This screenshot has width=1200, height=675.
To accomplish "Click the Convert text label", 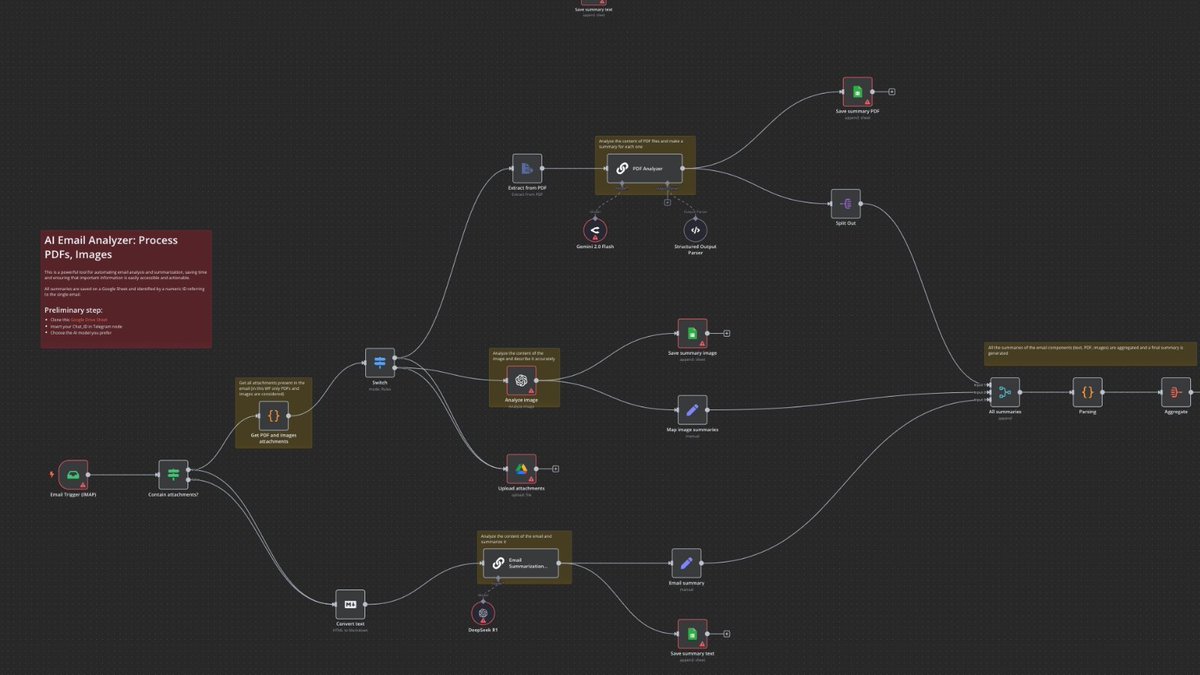I will (350, 624).
